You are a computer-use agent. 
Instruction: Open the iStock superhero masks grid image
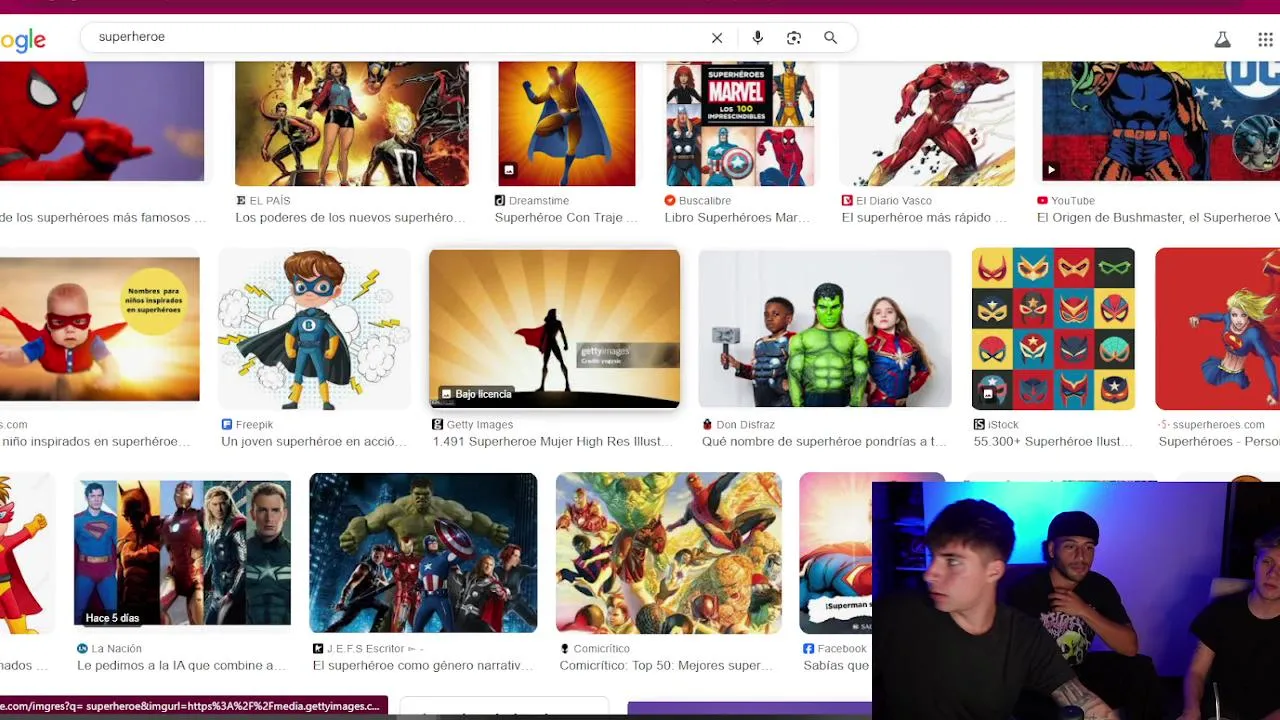pos(1053,329)
